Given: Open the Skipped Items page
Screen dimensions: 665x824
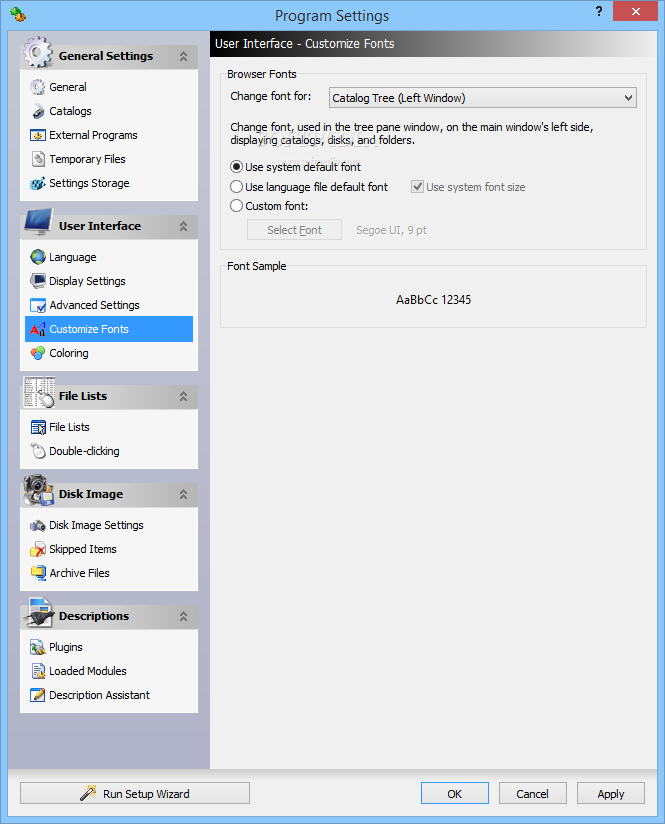Looking at the screenshot, I should coord(109,549).
